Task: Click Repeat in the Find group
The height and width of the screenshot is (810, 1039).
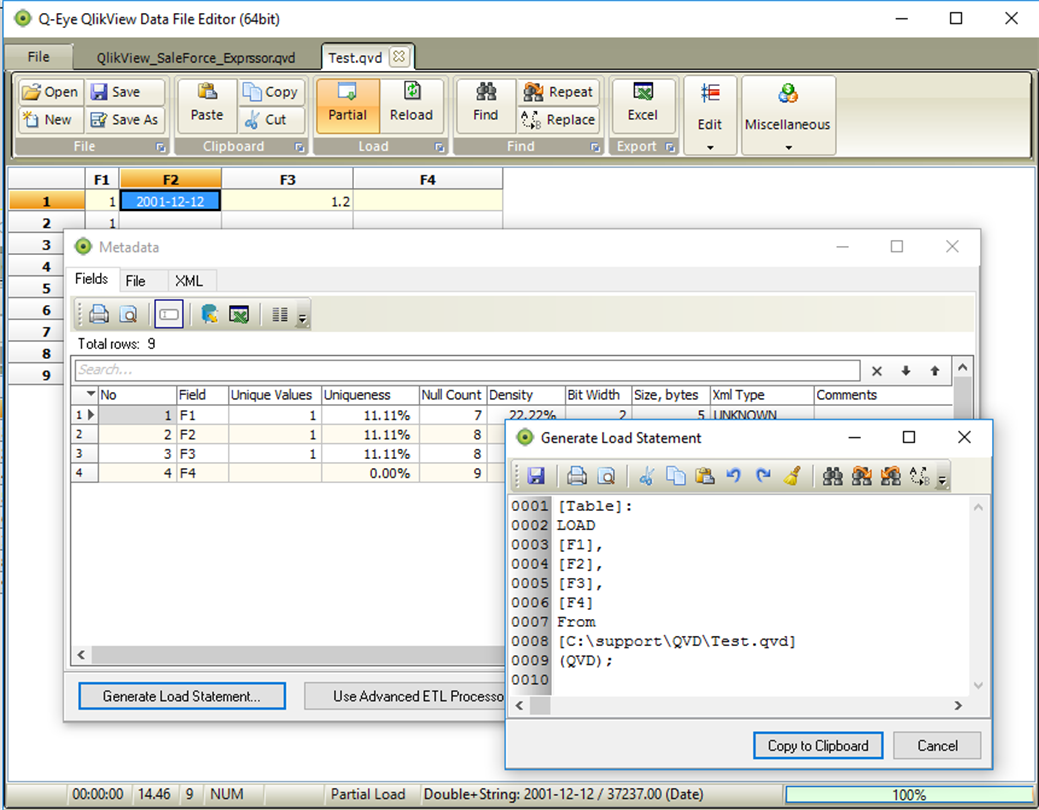Action: (x=558, y=92)
